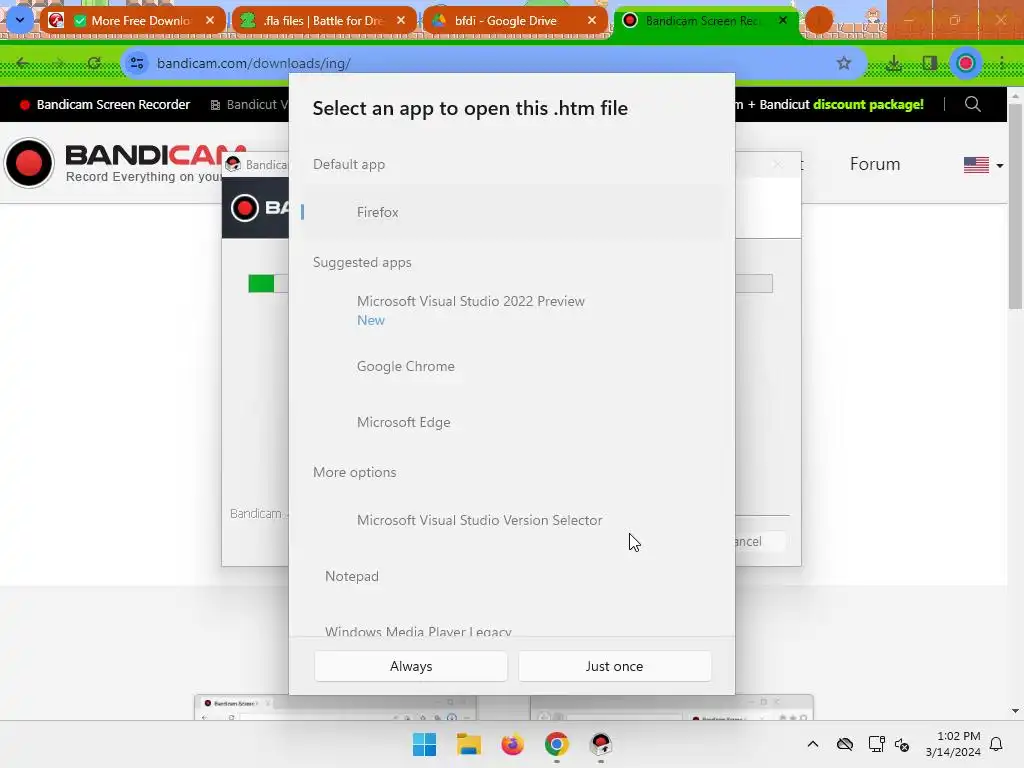Pick Google Chrome from suggested apps

(513, 366)
